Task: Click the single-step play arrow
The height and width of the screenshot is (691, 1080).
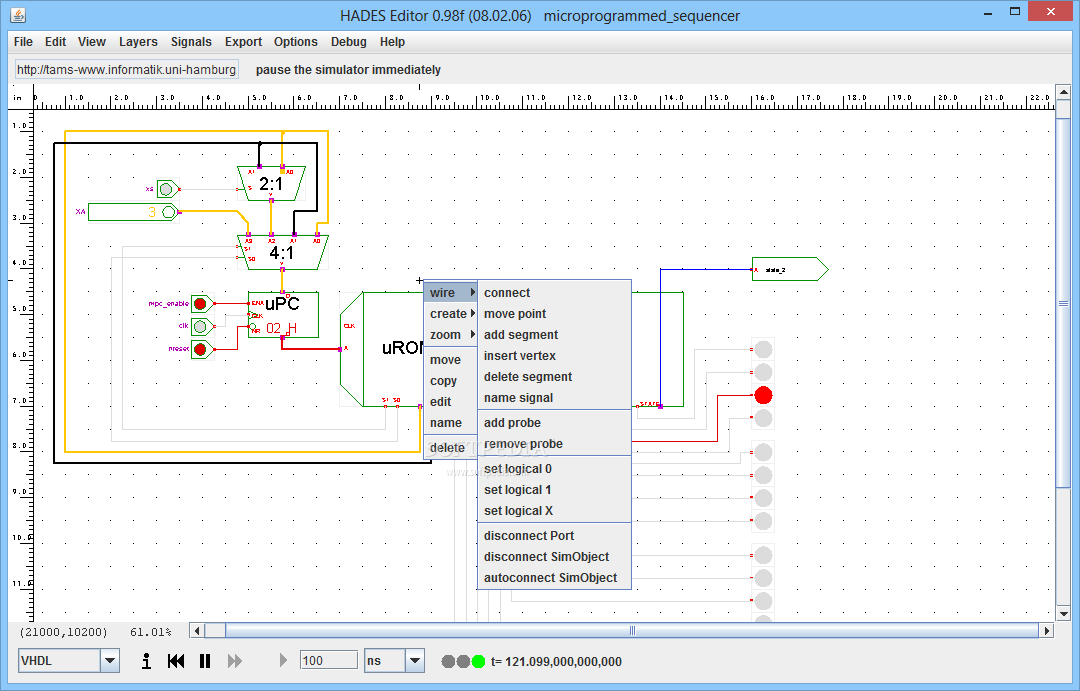Action: point(283,661)
